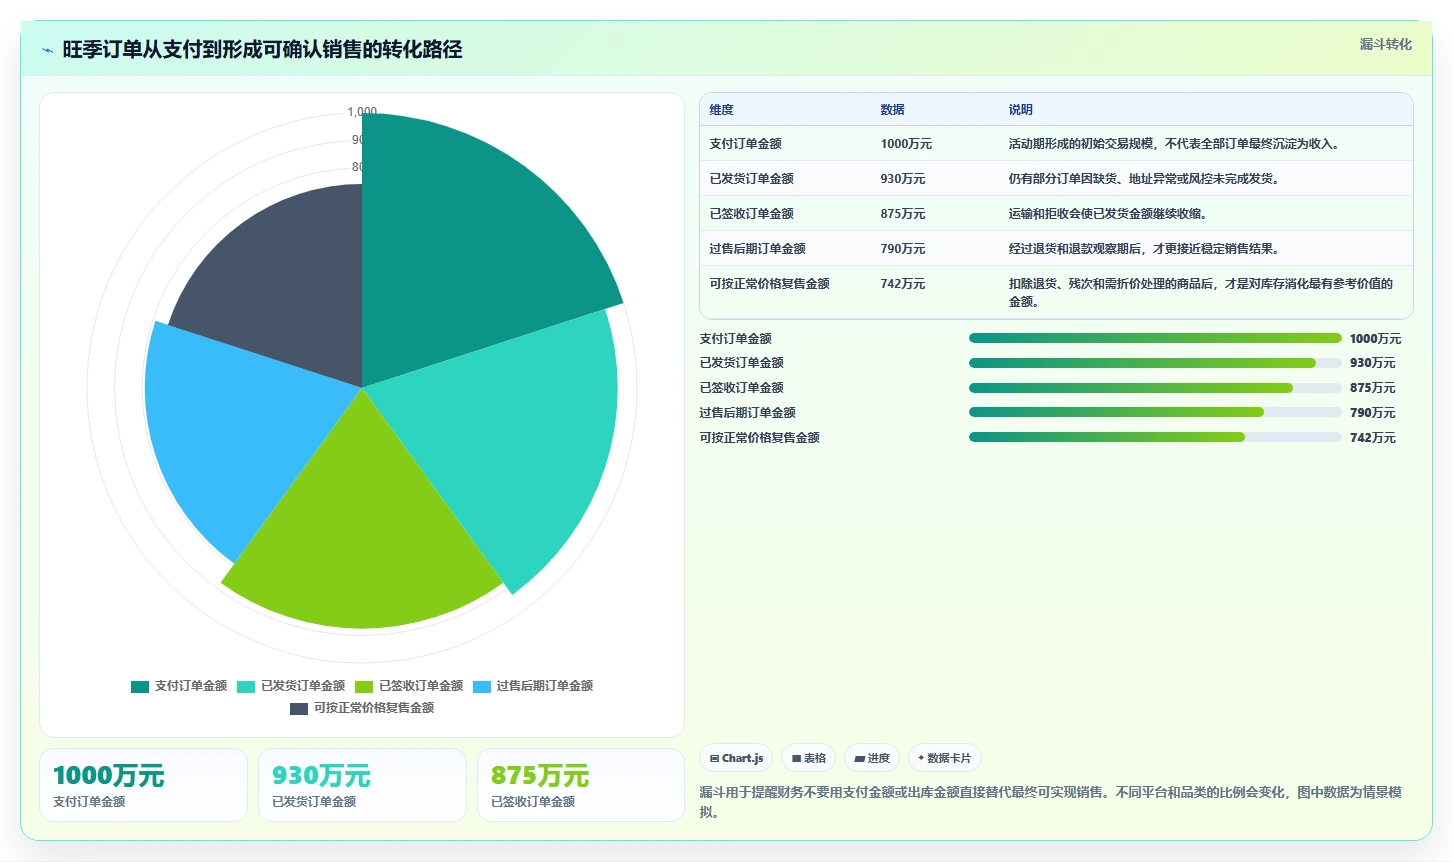Select the 数据卡片 chip
Viewport: 1453px width, 862px height.
point(944,758)
